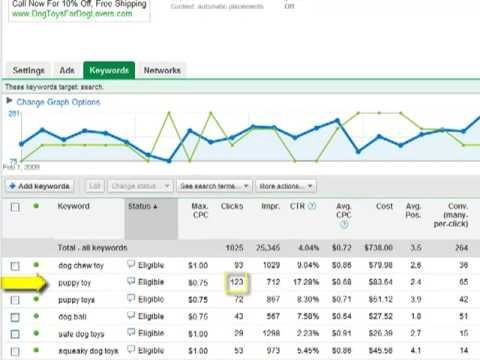Click the speech bubble icon for squeaky dog toys
Viewport: 480px width, 360px height.
[x=131, y=349]
